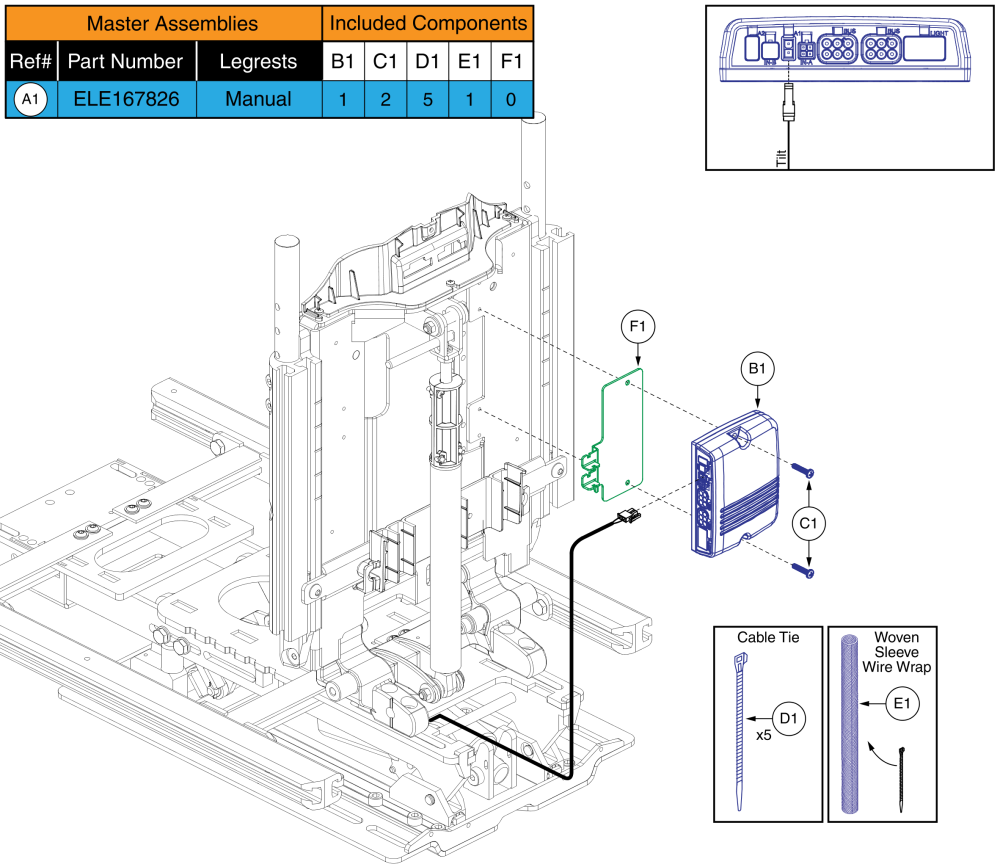Select the blue B1 control module
Screen dimensions: 1000x867
pos(735,484)
